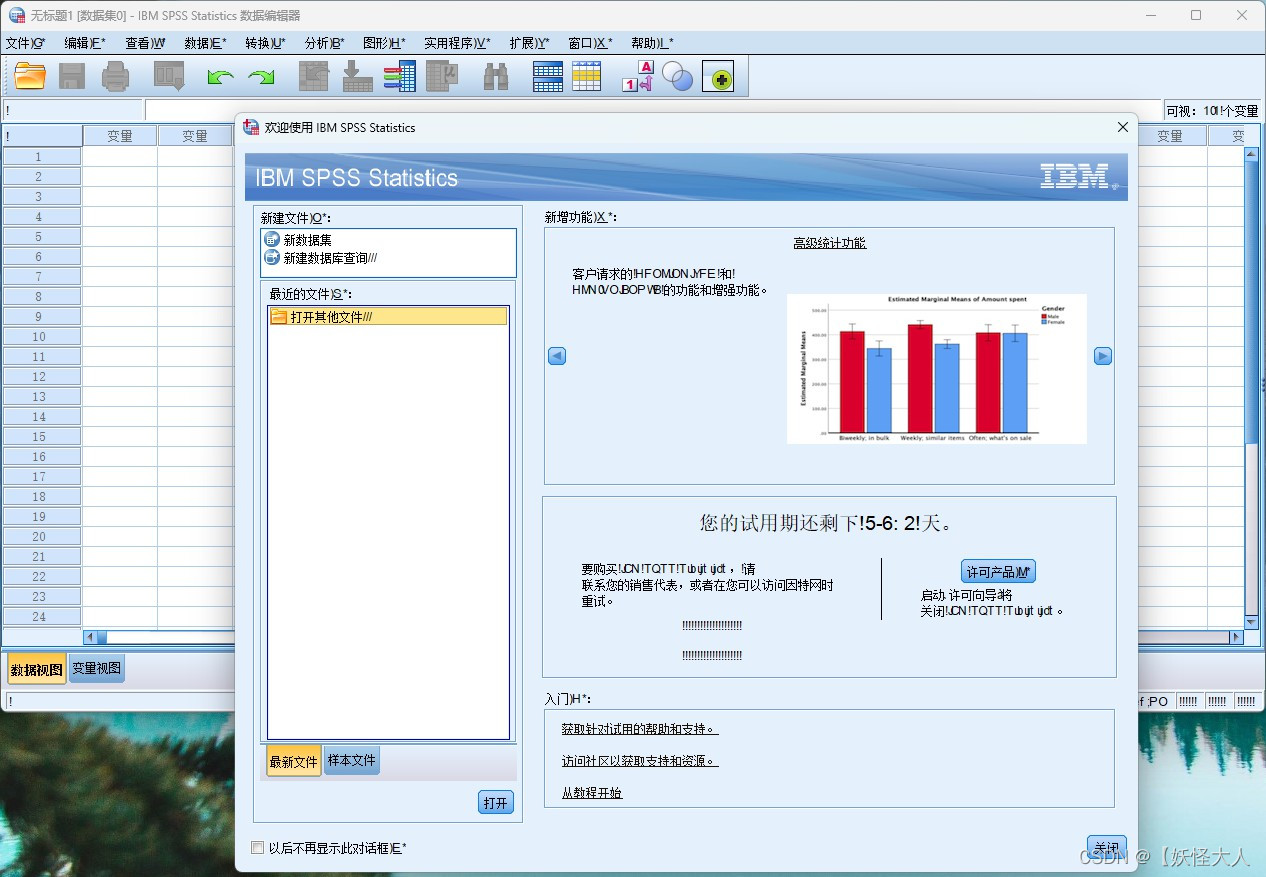Viewport: 1266px width, 877px height.
Task: Select row header 24 in data grid
Action: tap(41, 616)
